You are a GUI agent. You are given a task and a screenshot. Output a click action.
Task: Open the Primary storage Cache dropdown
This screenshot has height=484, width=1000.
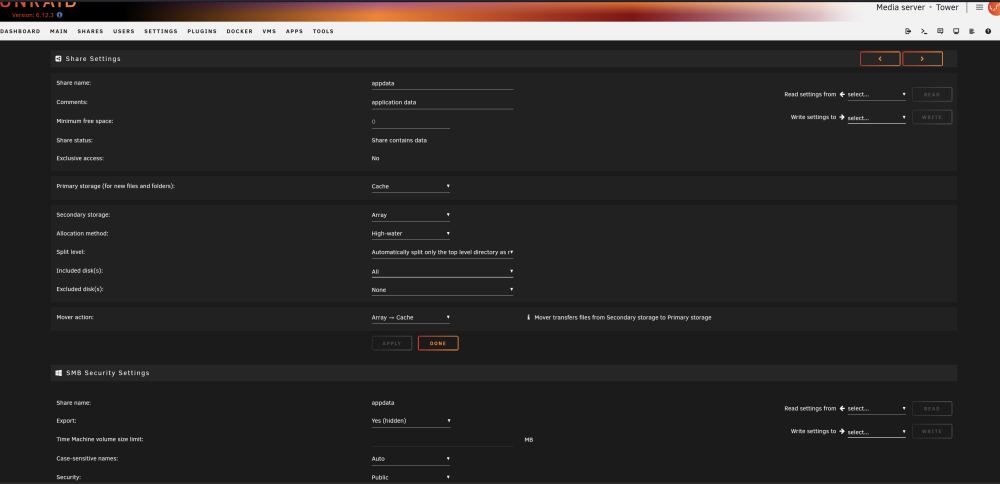click(x=411, y=186)
